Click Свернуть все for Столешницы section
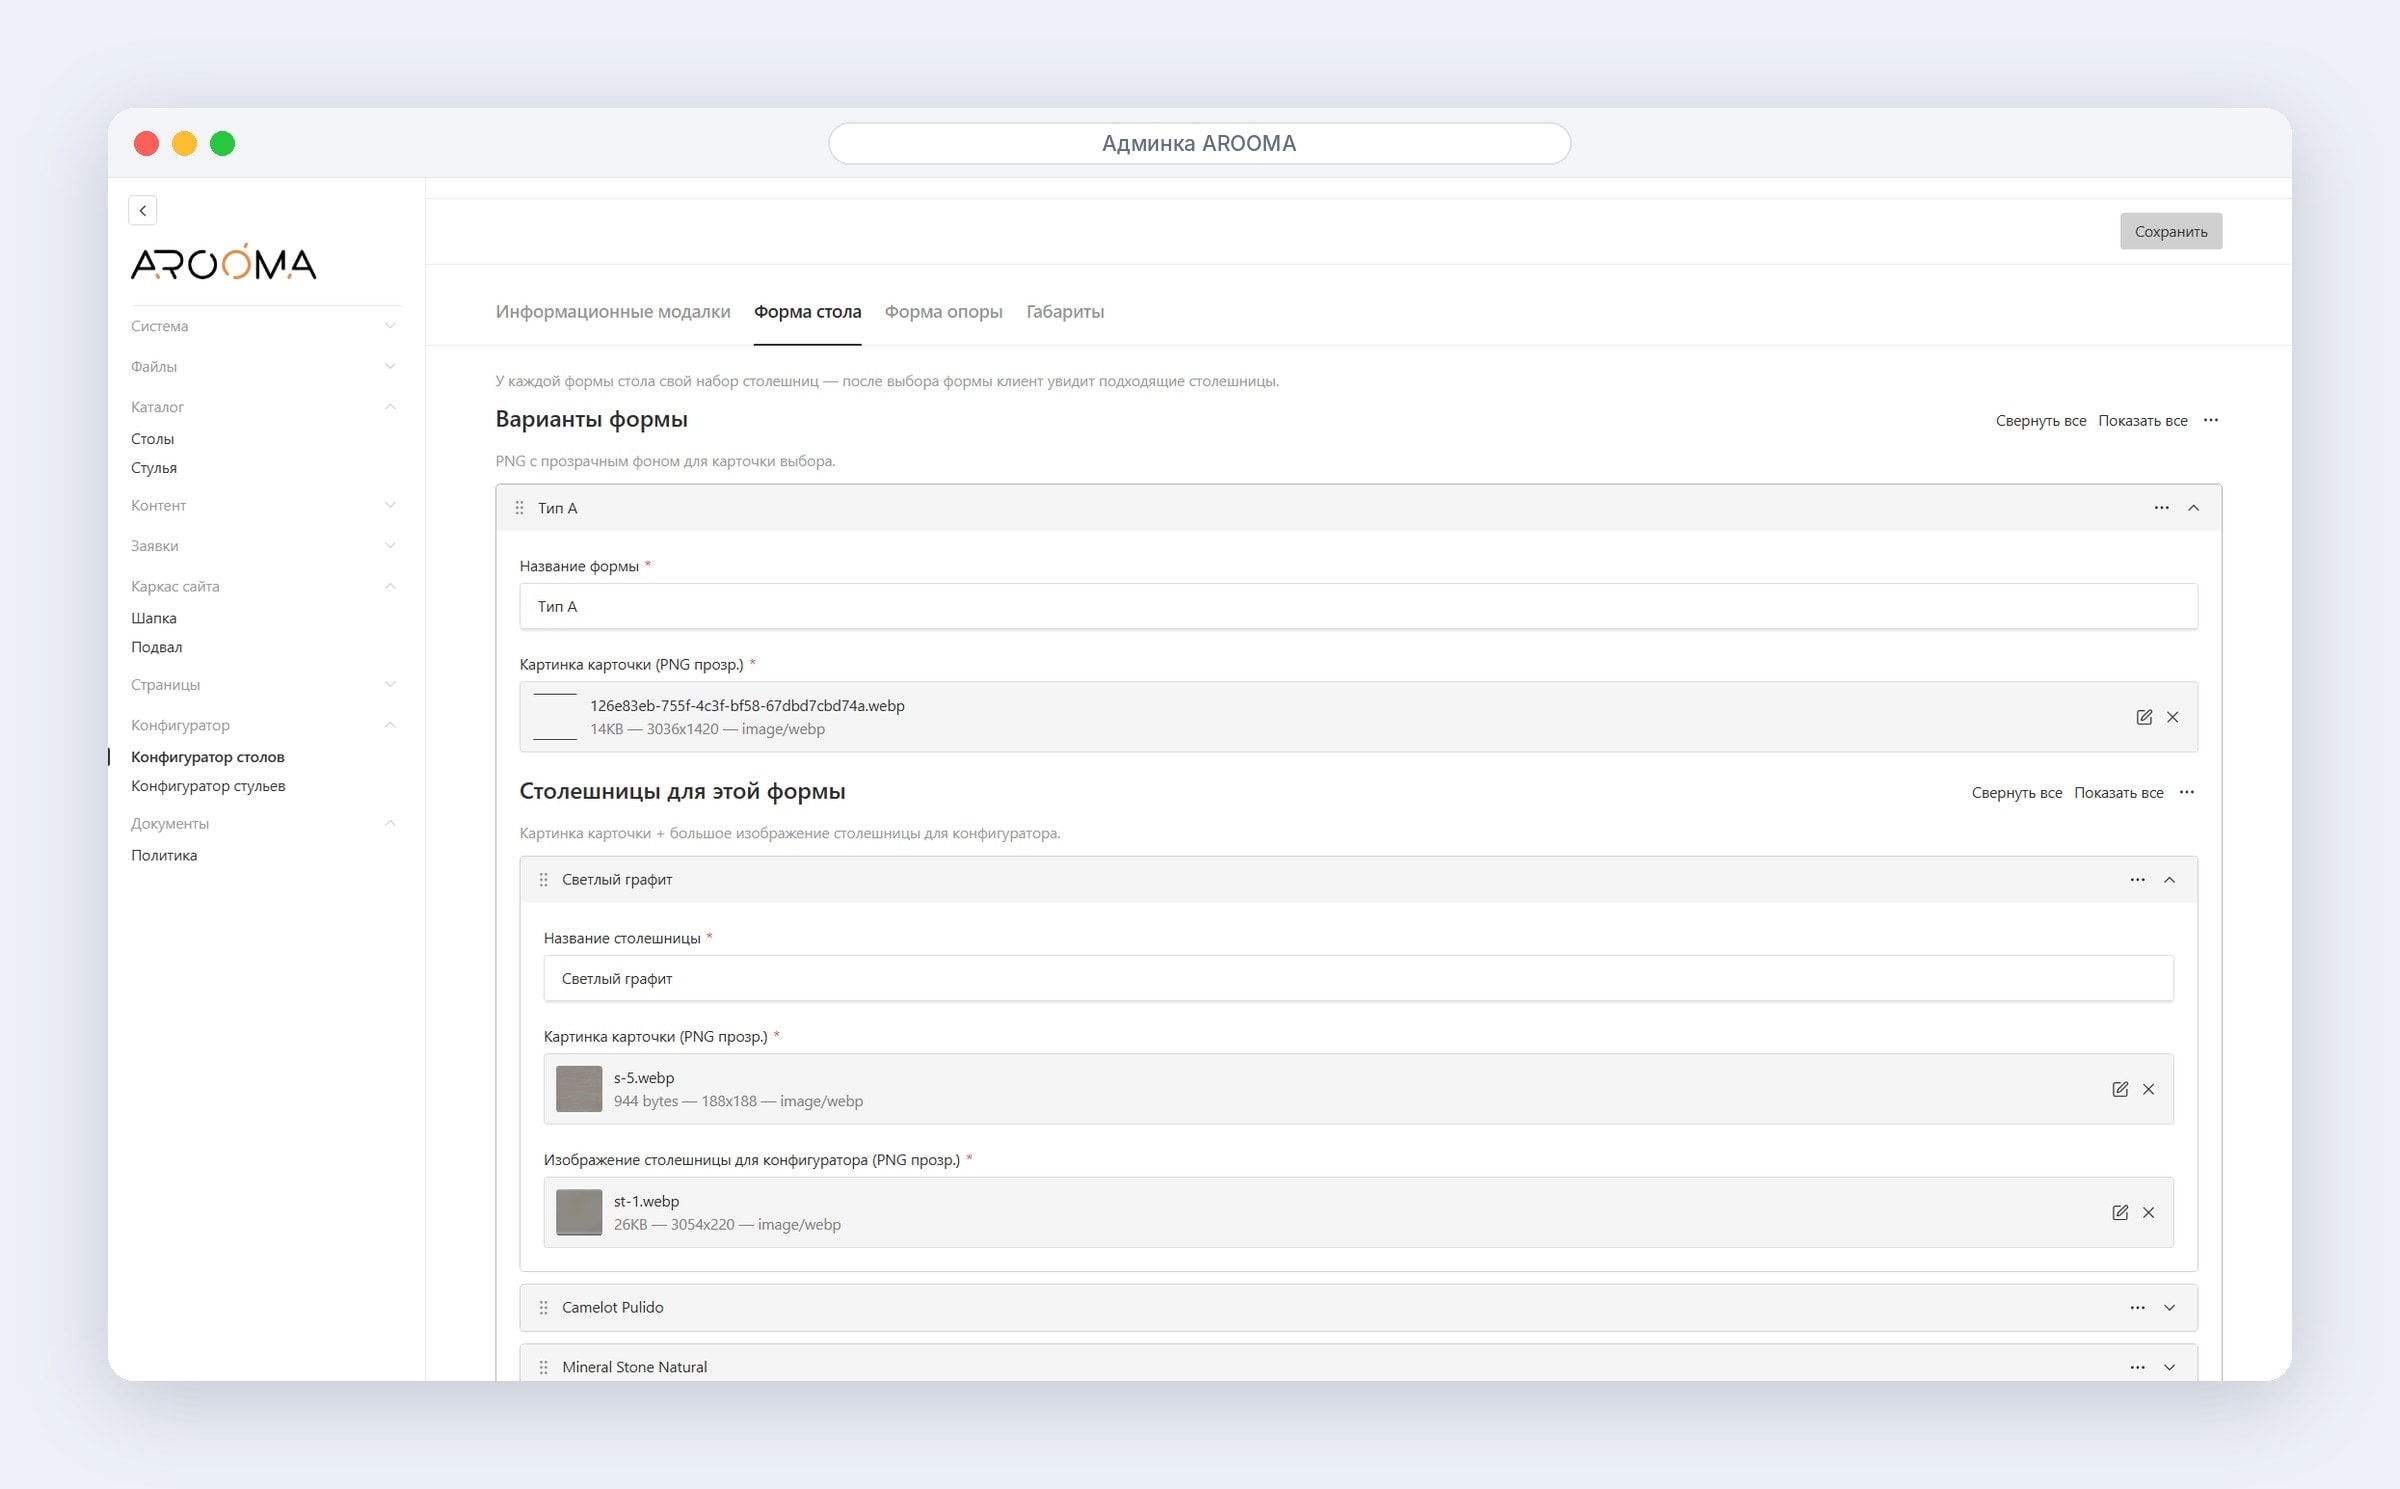Image resolution: width=2400 pixels, height=1489 pixels. [2017, 793]
